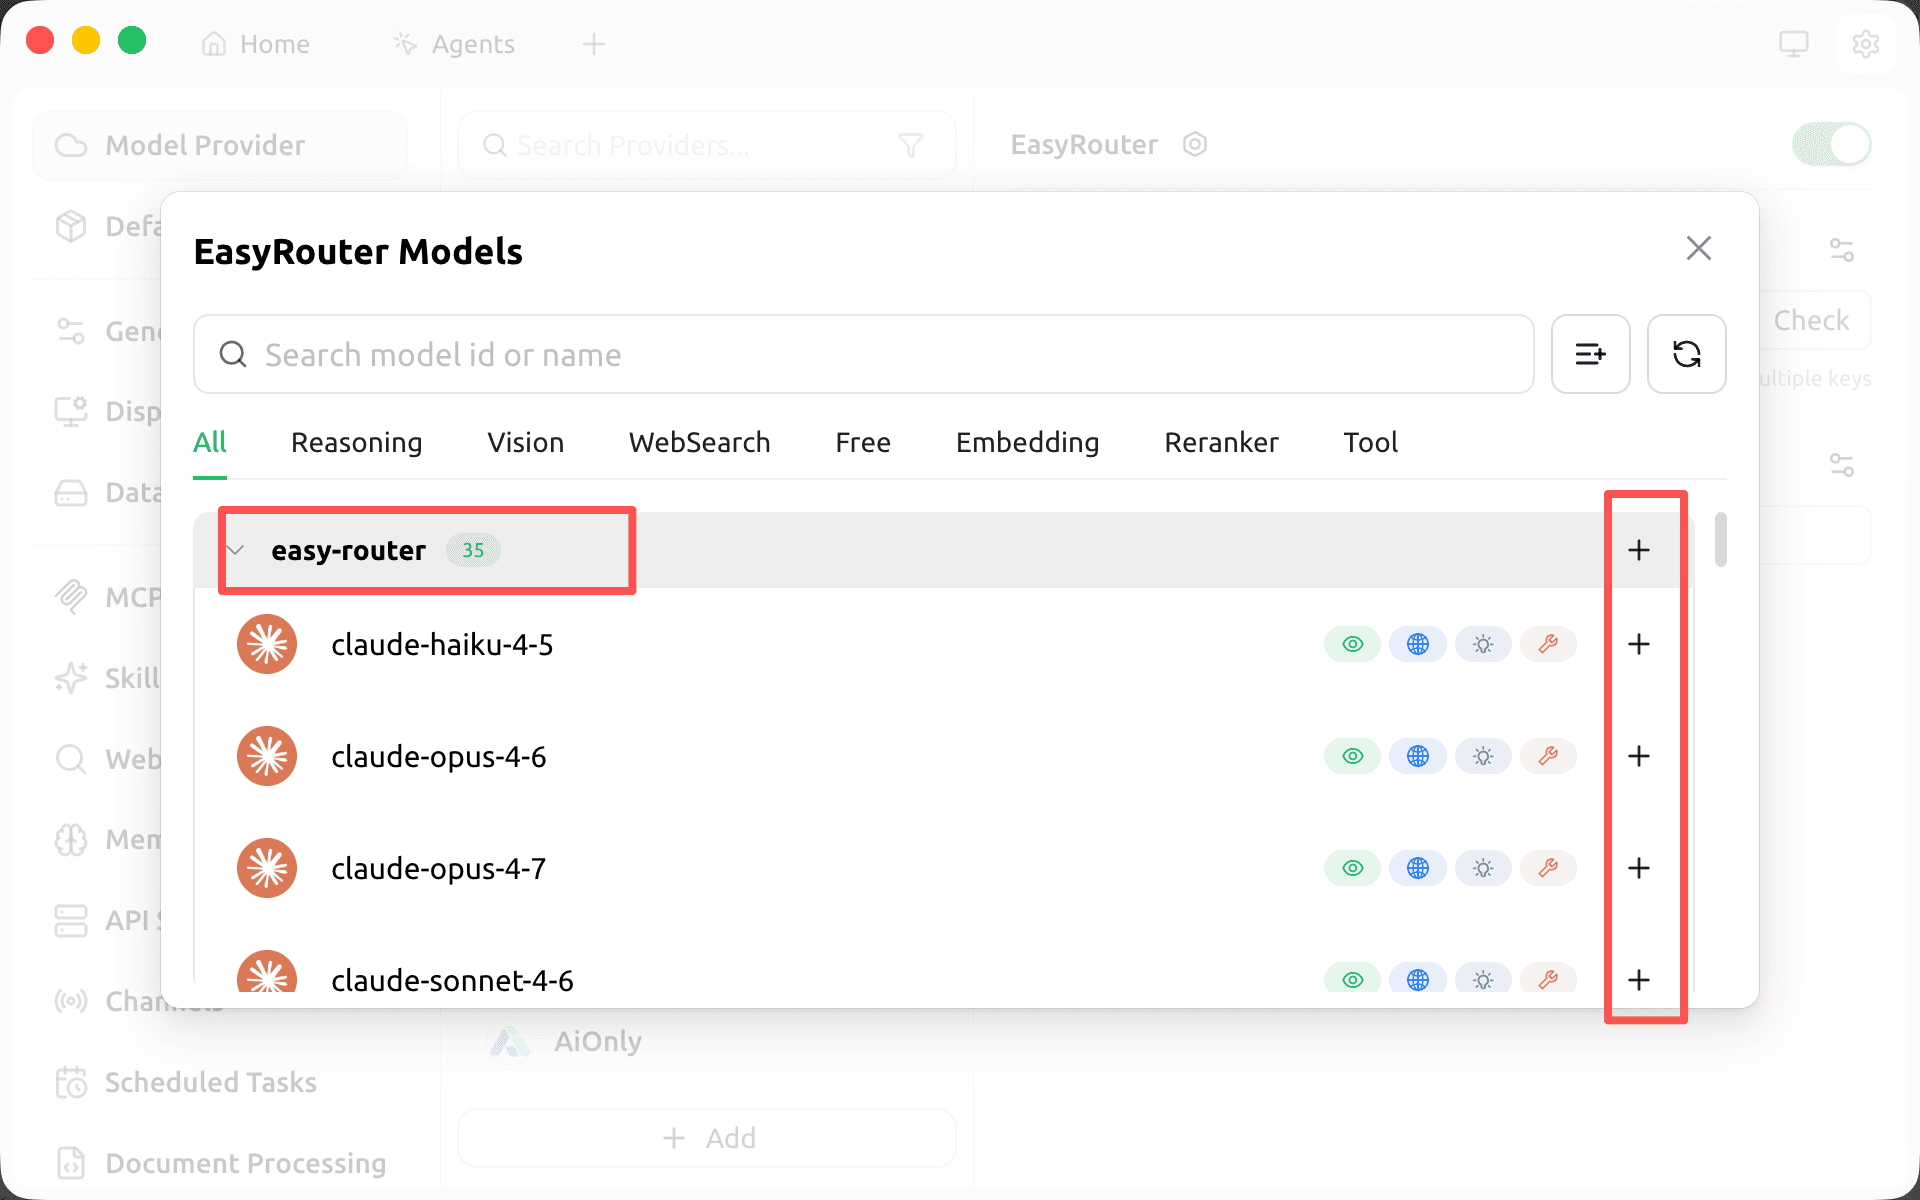Open Model Provider settings section

pos(220,145)
